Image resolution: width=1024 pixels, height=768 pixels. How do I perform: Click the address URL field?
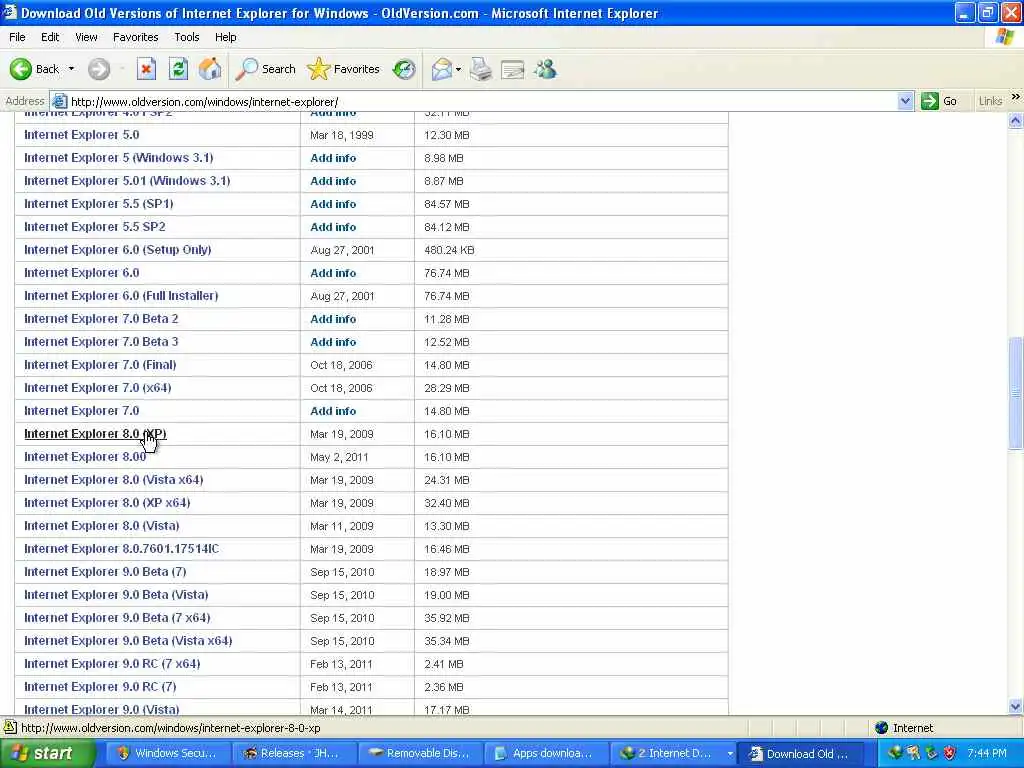(483, 101)
